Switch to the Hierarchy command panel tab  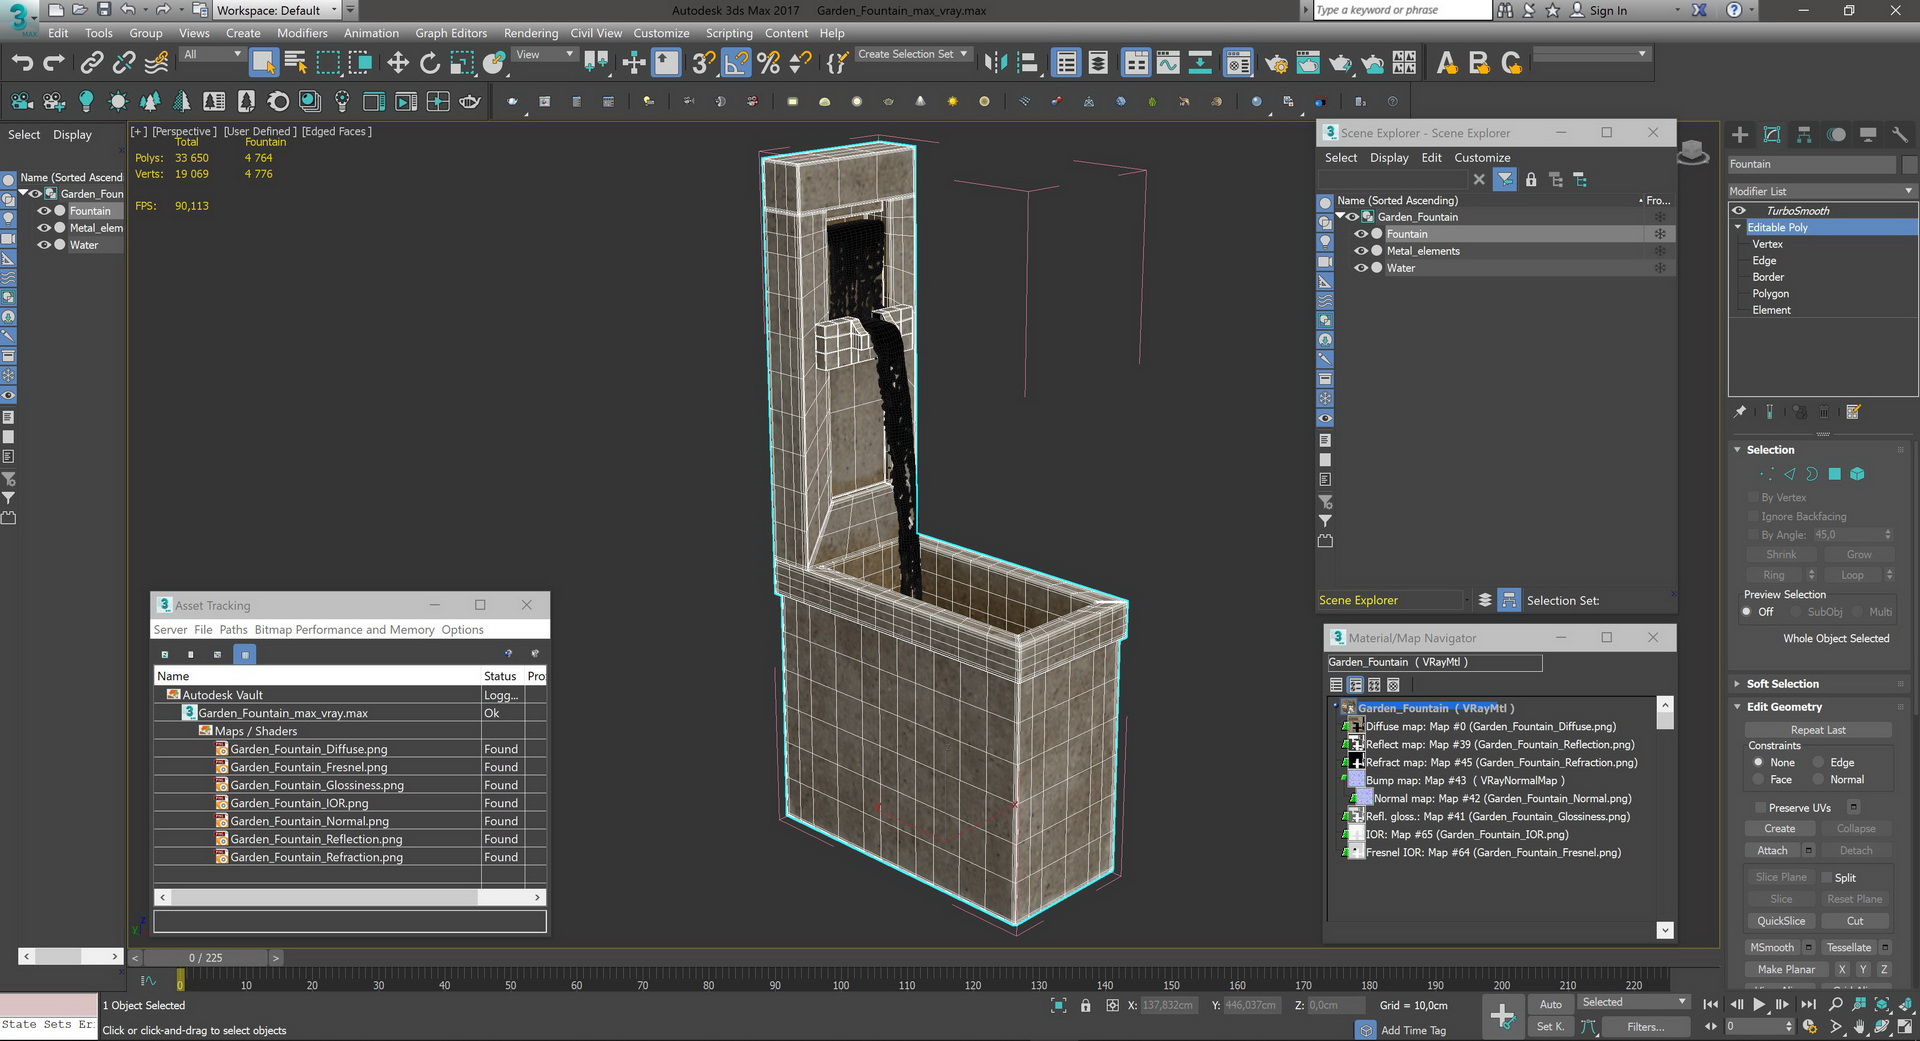click(1804, 135)
